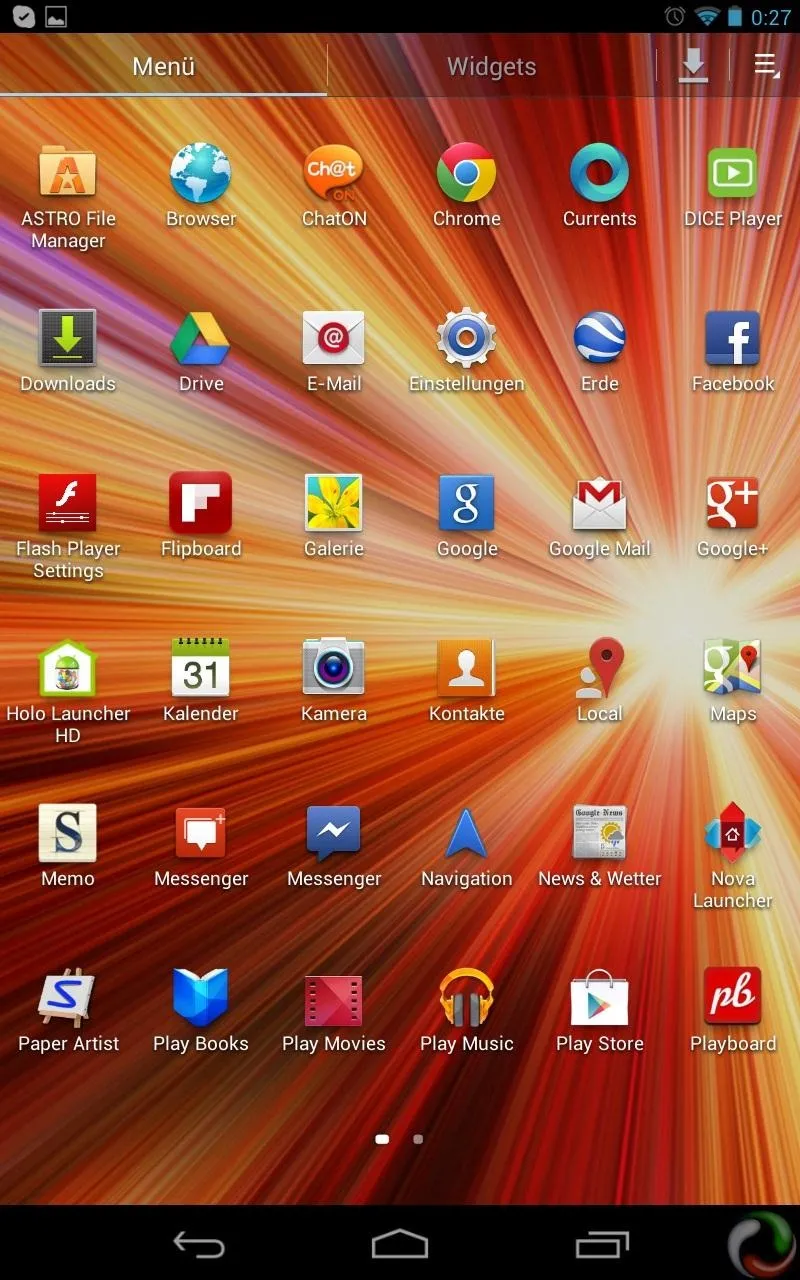This screenshot has height=1280, width=800.
Task: Open Play Books
Action: [x=201, y=1010]
